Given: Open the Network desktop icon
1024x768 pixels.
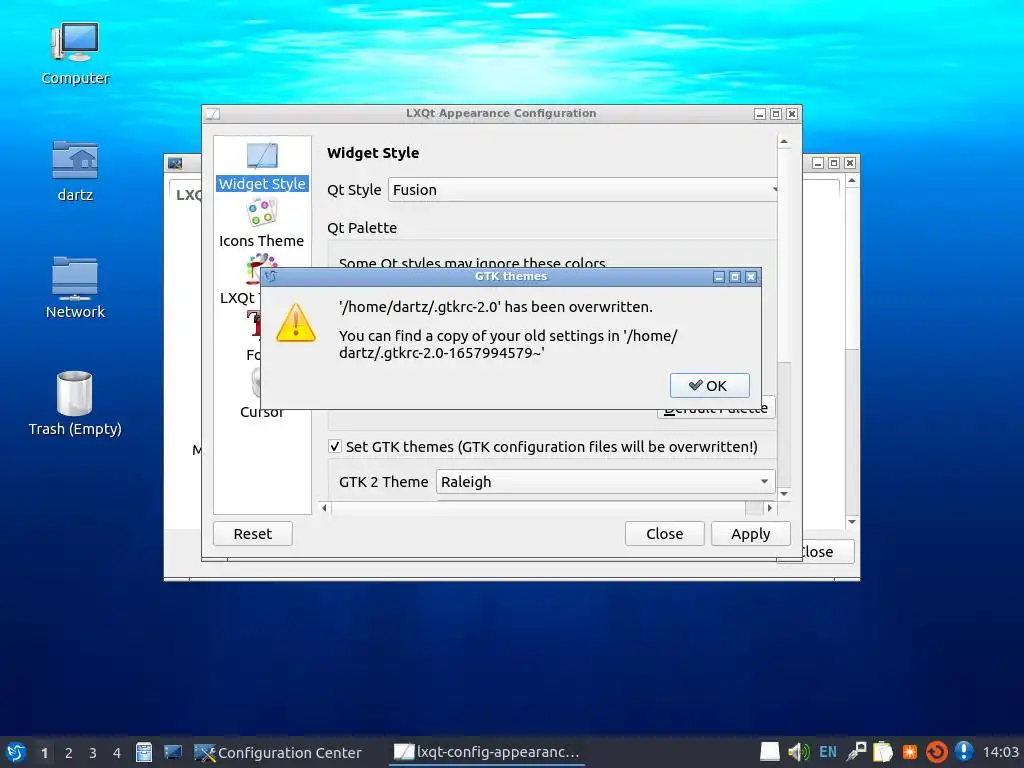Looking at the screenshot, I should pos(75,287).
